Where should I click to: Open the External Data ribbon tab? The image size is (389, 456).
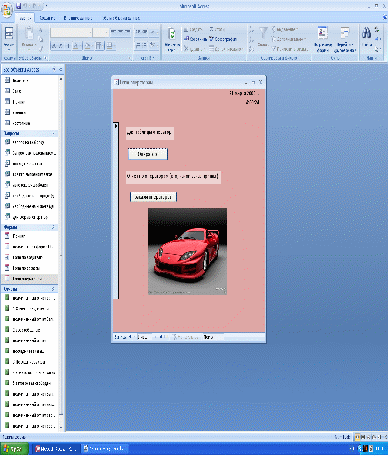78,18
